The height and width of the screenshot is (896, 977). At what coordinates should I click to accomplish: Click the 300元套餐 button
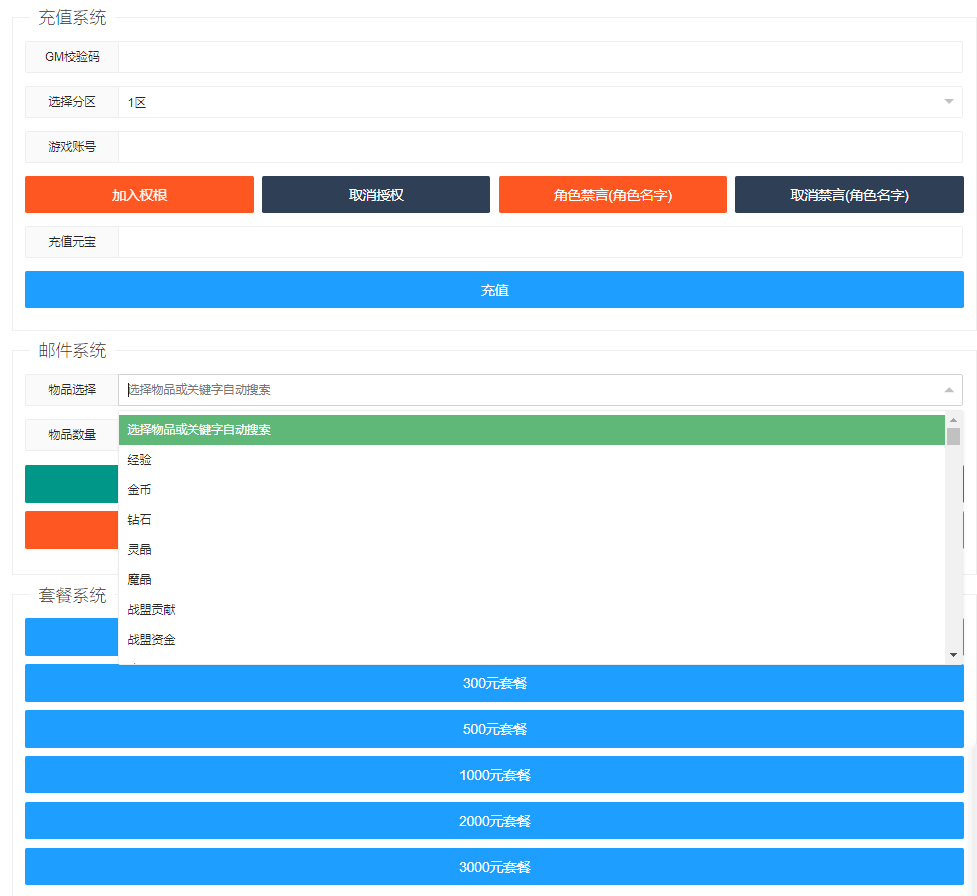tap(494, 684)
